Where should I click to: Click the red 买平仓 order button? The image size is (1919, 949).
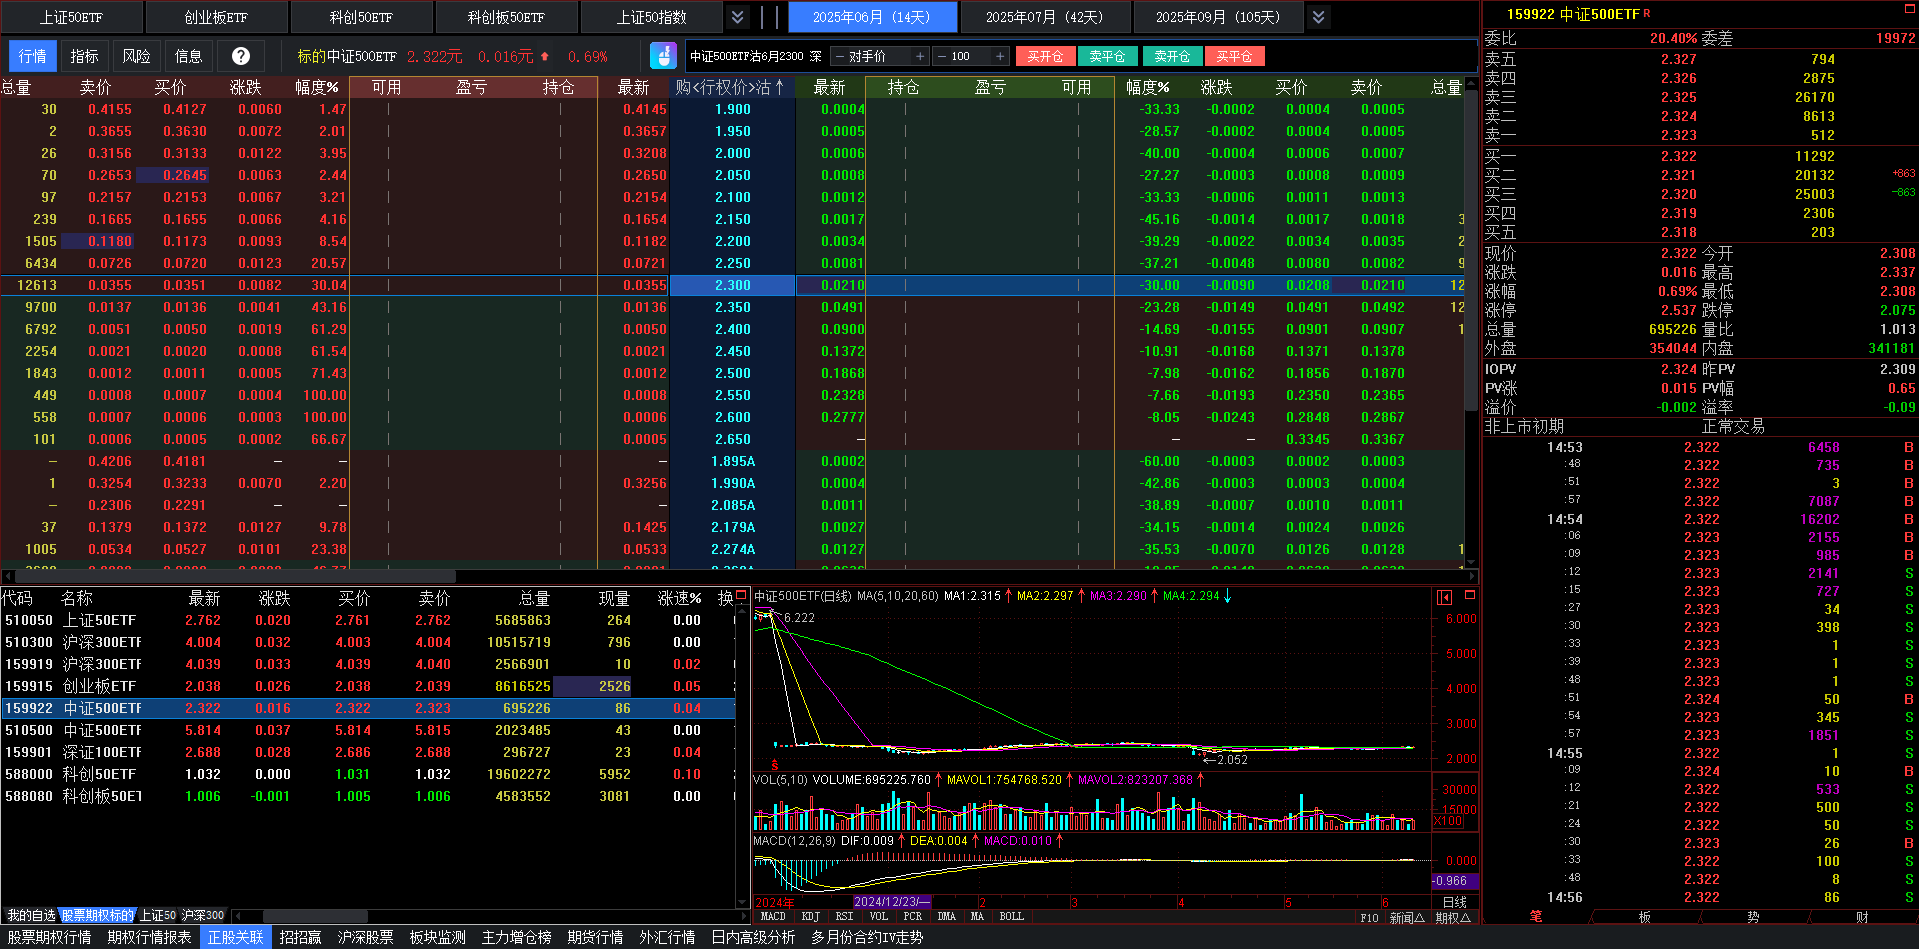(x=1235, y=57)
